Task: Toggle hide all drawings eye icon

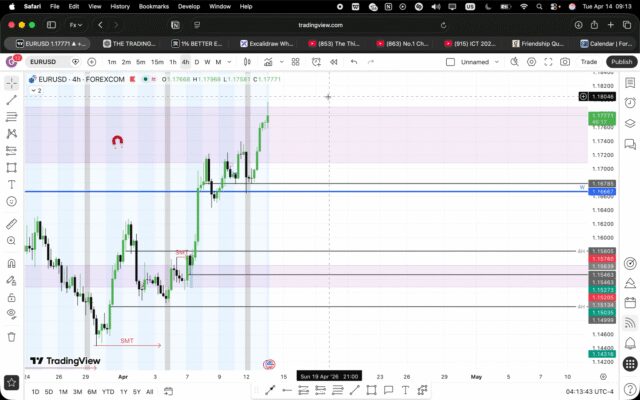Action: 11,302
